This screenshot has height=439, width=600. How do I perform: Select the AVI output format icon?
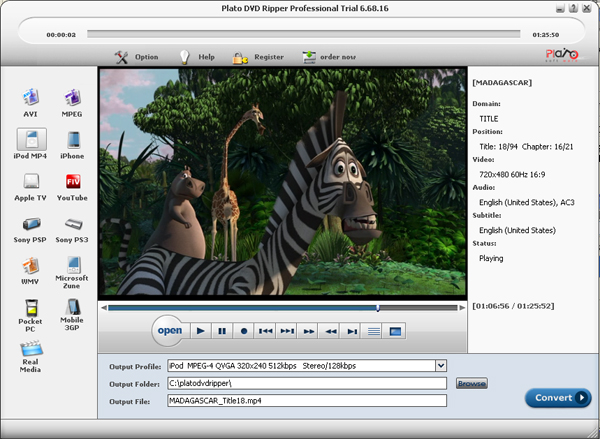click(x=30, y=98)
